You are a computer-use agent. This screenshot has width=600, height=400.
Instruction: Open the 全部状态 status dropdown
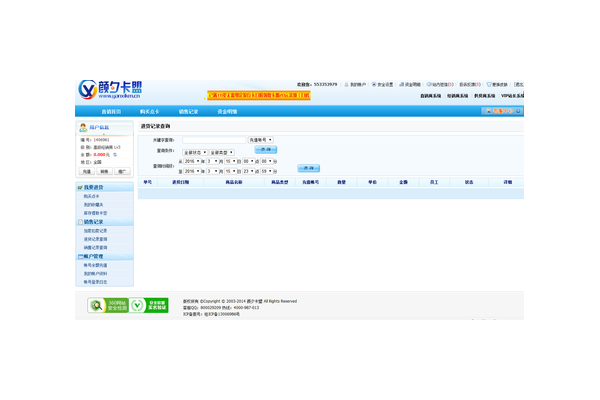[x=195, y=153]
